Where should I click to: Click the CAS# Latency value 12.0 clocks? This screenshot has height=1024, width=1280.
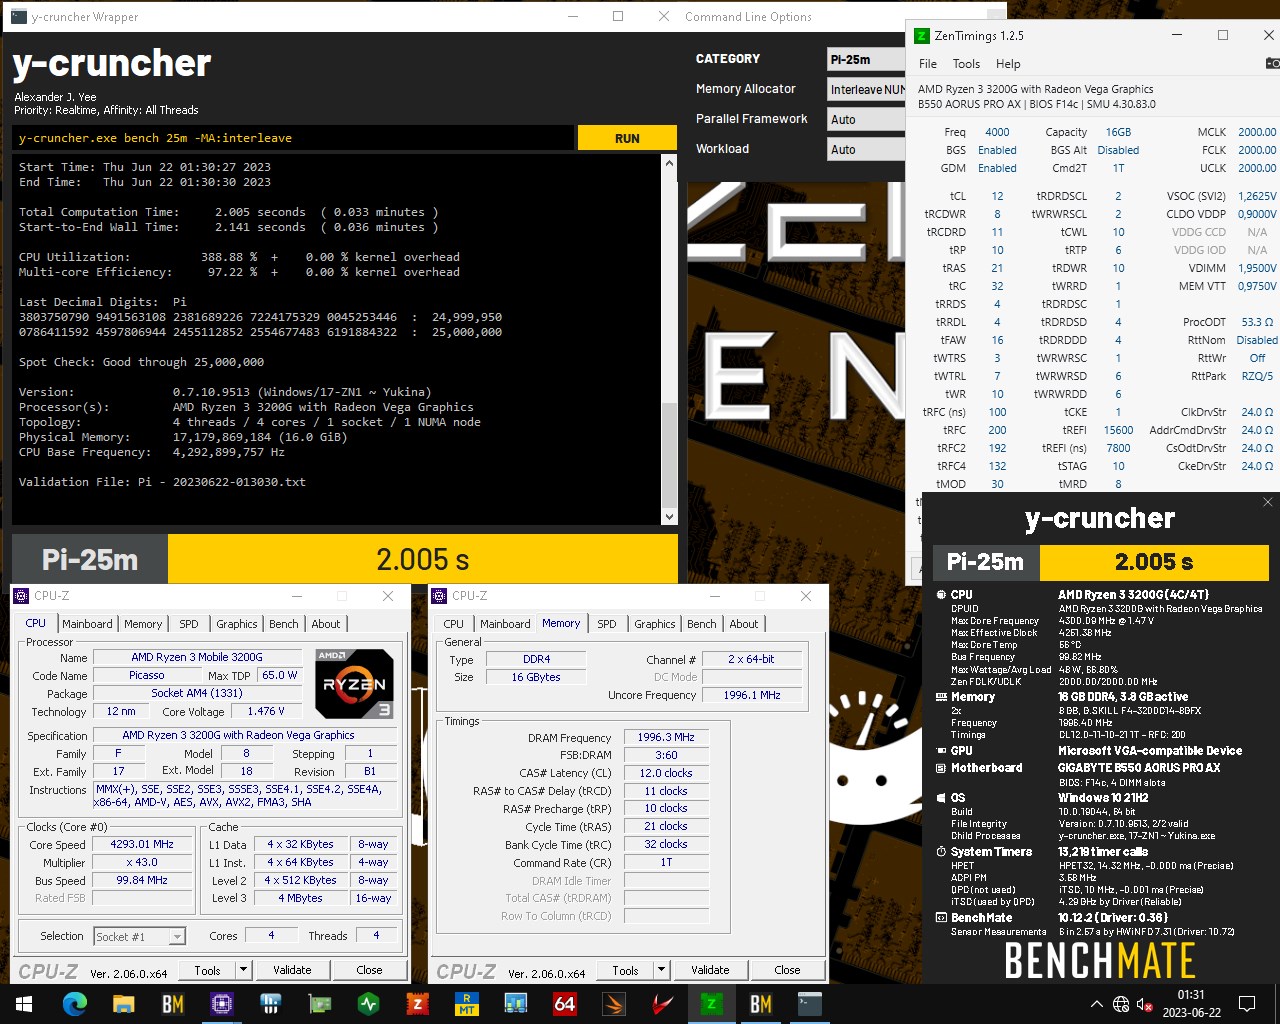click(666, 773)
